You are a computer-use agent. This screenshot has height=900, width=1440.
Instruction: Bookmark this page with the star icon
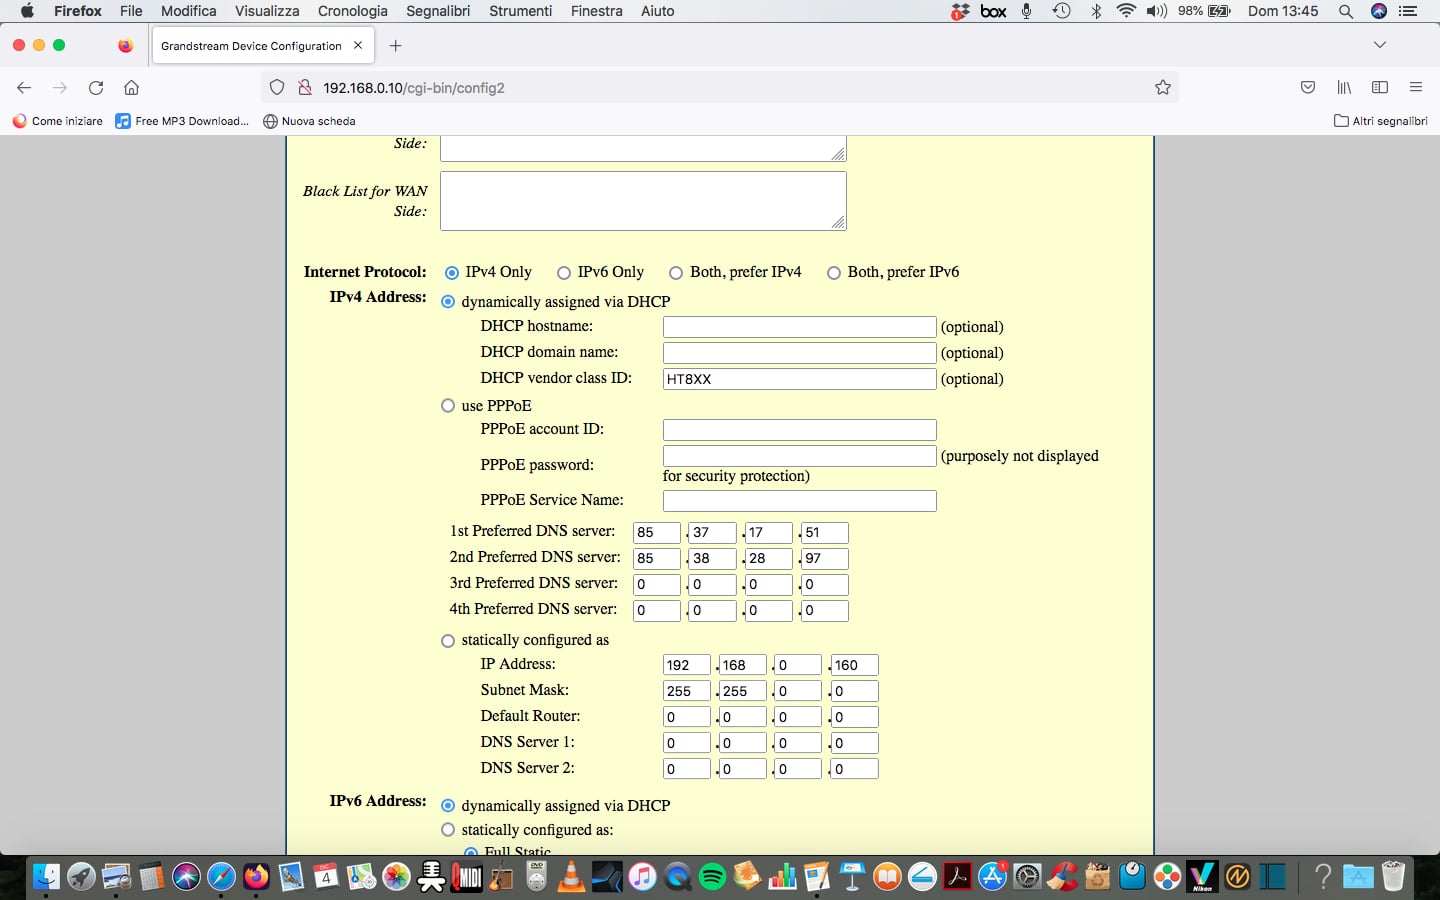[x=1162, y=88]
